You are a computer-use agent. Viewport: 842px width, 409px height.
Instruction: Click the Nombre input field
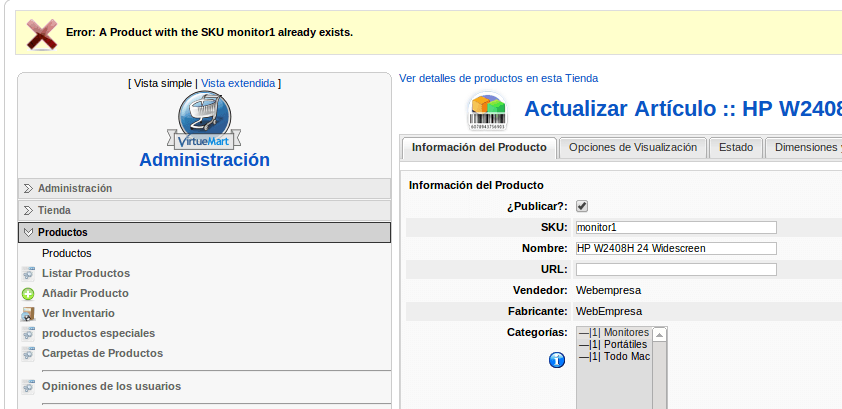(x=676, y=249)
